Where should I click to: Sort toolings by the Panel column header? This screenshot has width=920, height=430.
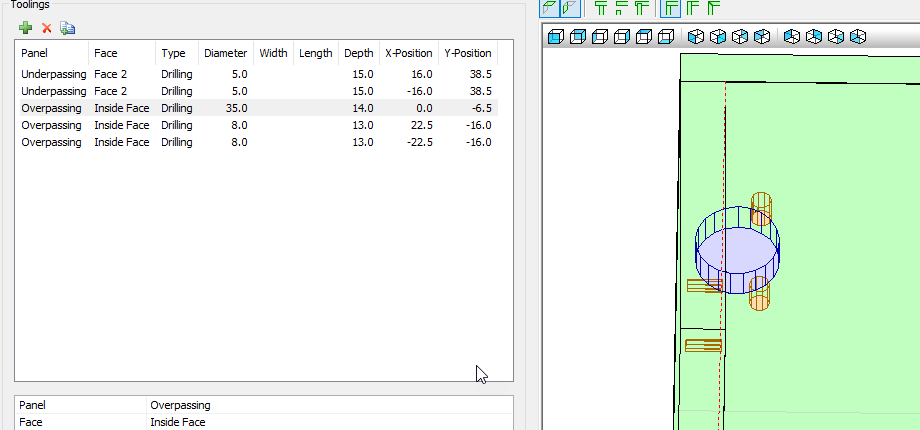(52, 53)
